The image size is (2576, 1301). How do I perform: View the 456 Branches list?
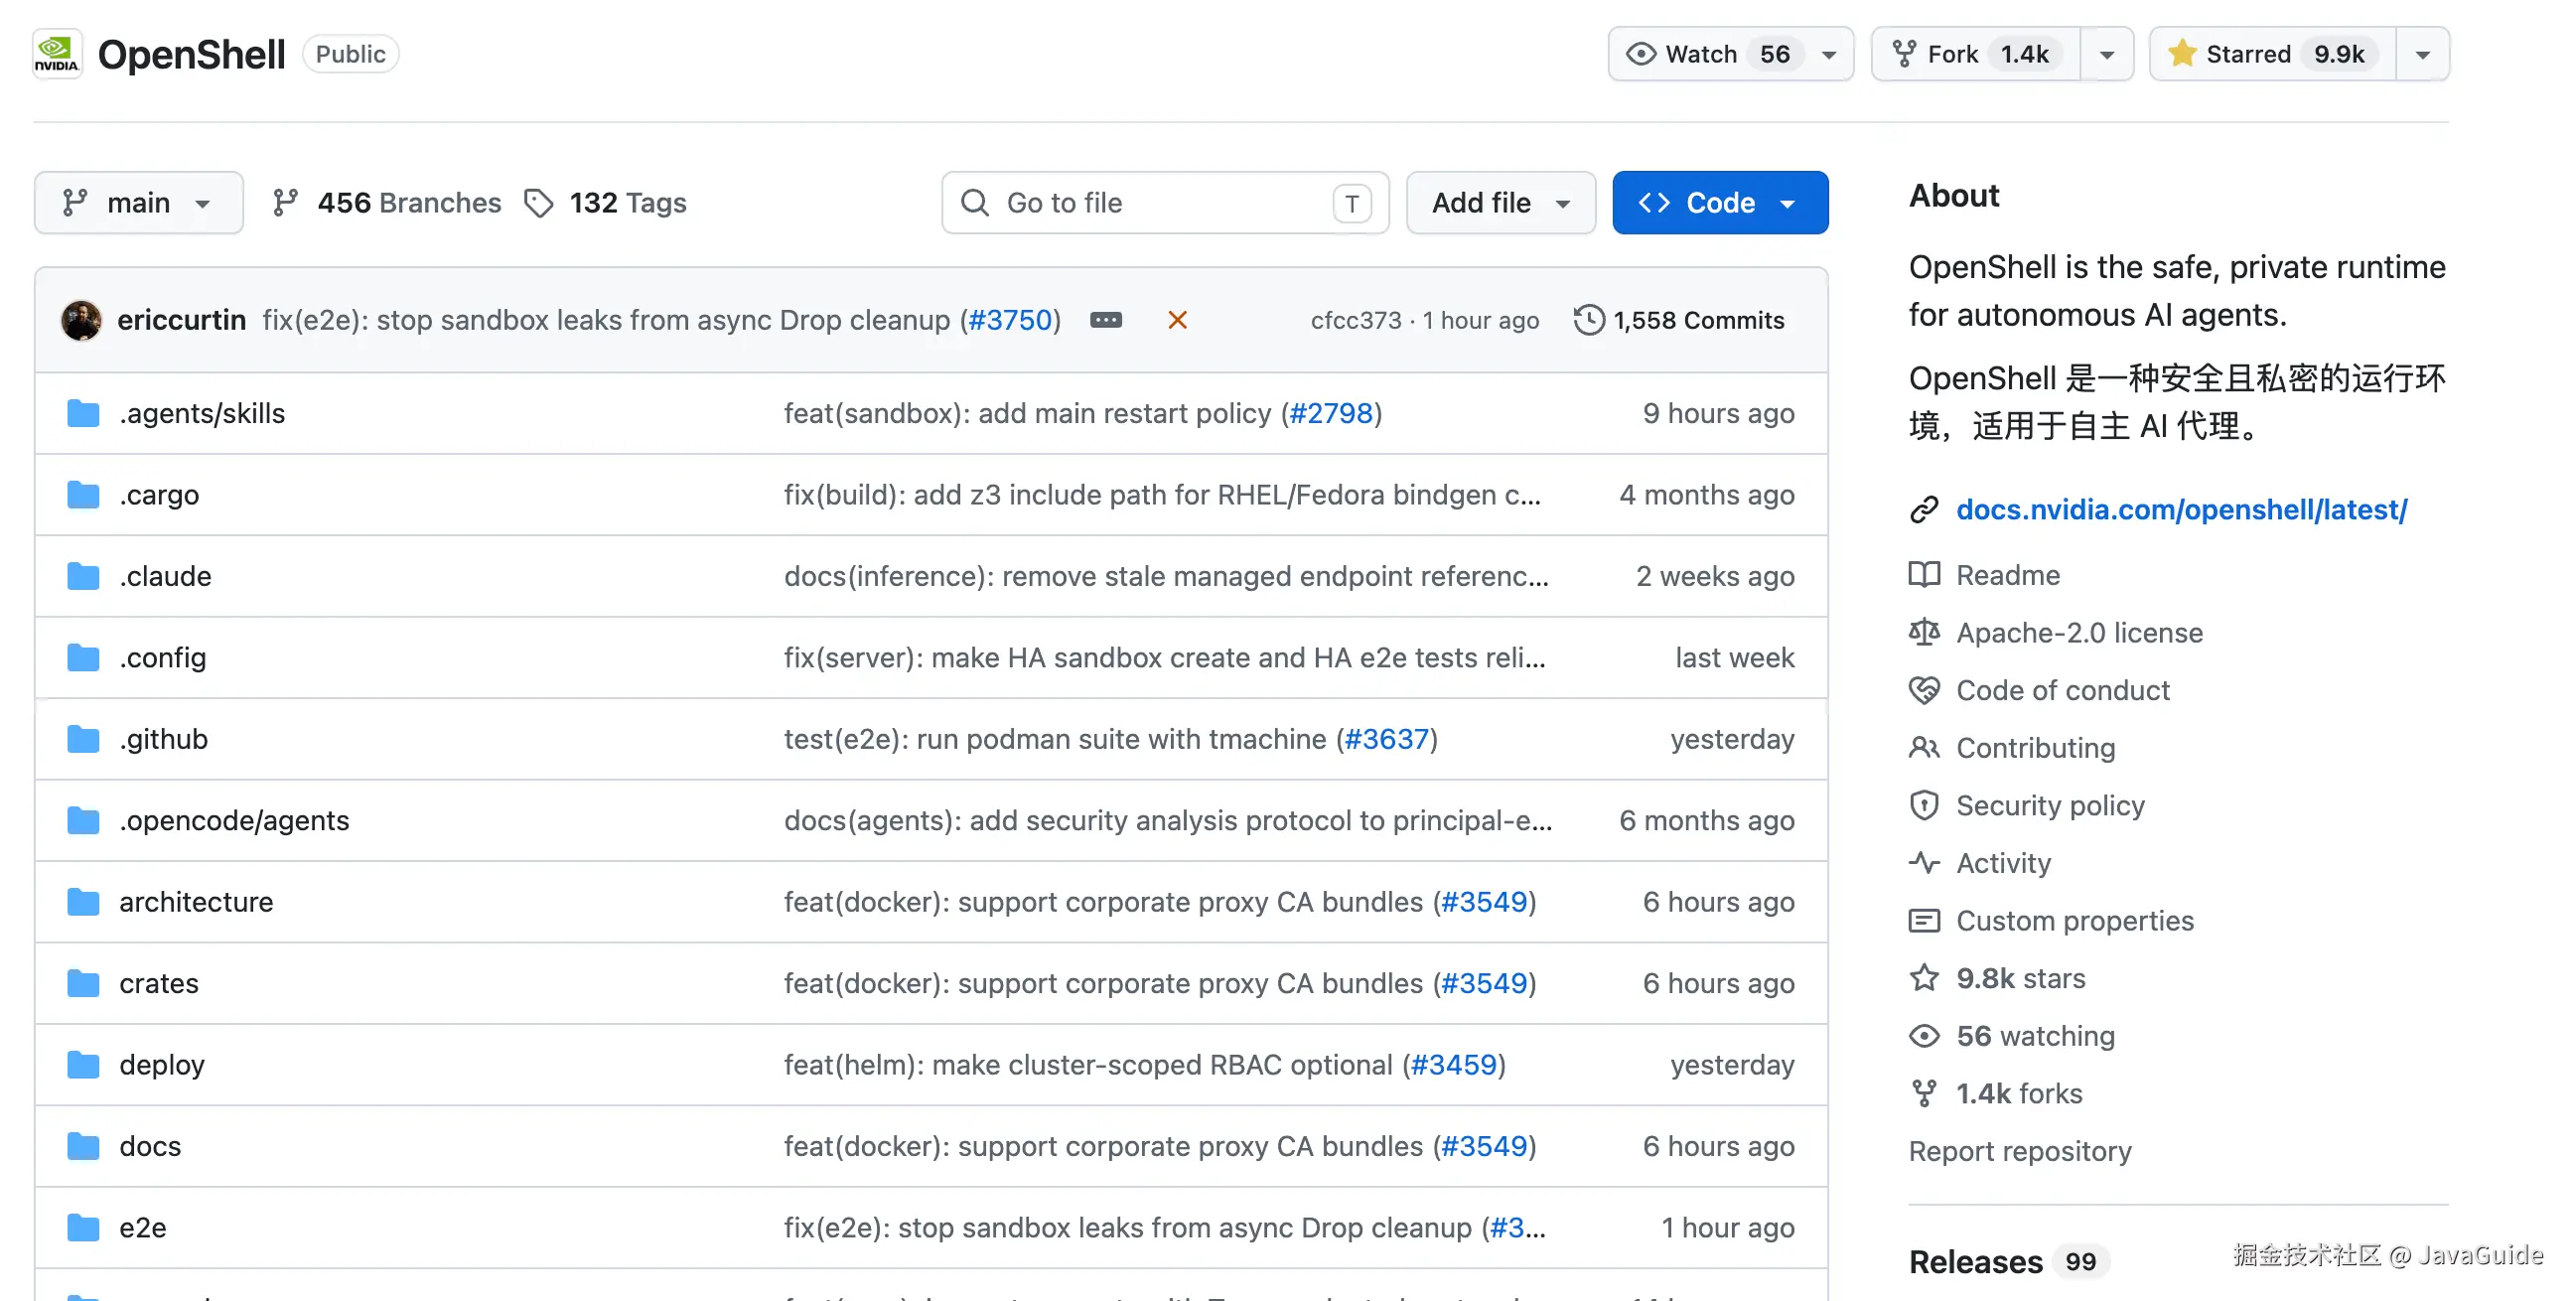point(387,203)
